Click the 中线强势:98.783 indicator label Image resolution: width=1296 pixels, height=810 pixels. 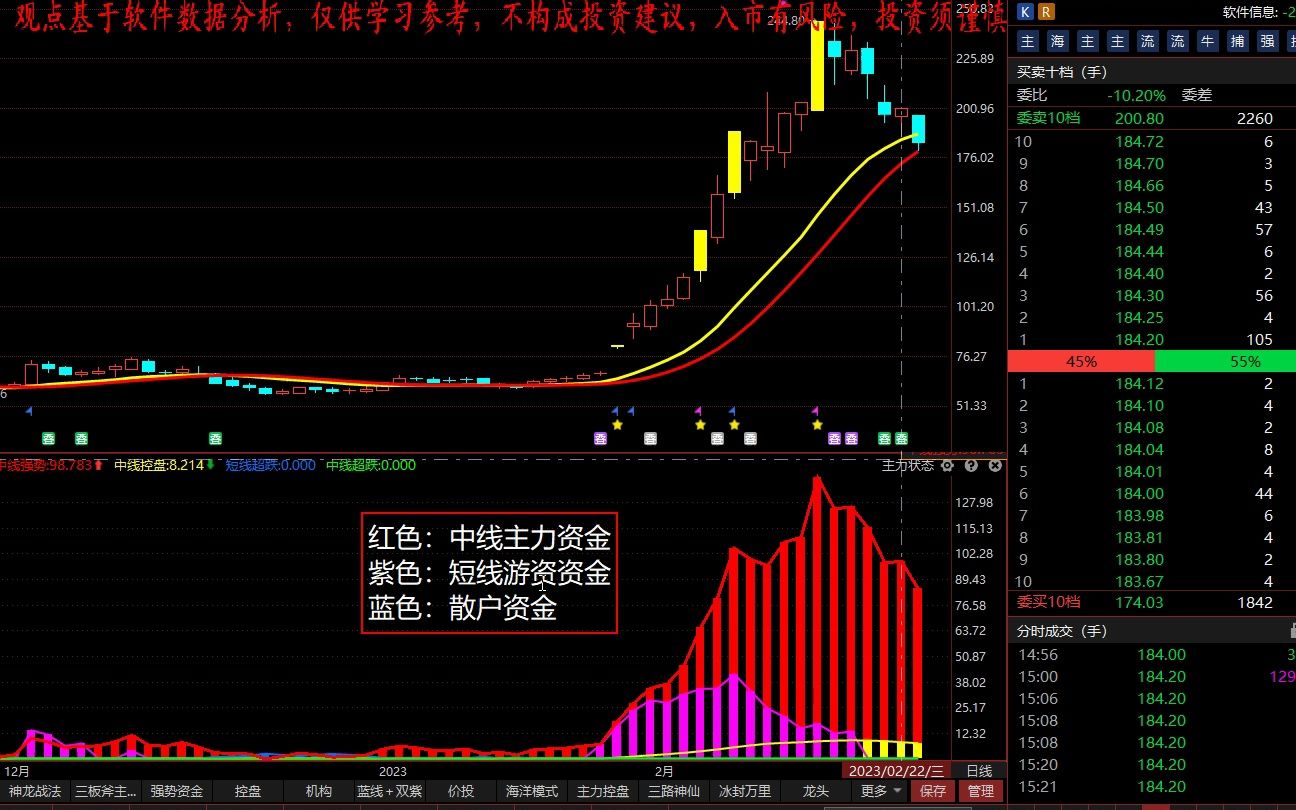point(47,465)
